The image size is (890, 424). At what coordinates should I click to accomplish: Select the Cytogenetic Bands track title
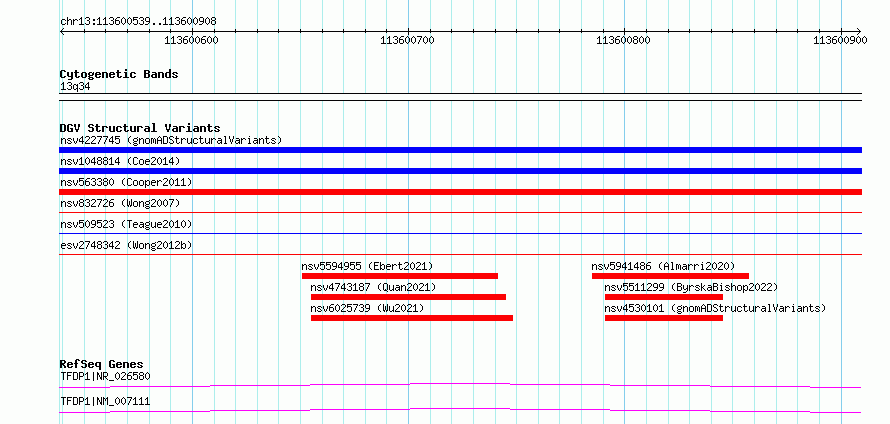click(119, 74)
